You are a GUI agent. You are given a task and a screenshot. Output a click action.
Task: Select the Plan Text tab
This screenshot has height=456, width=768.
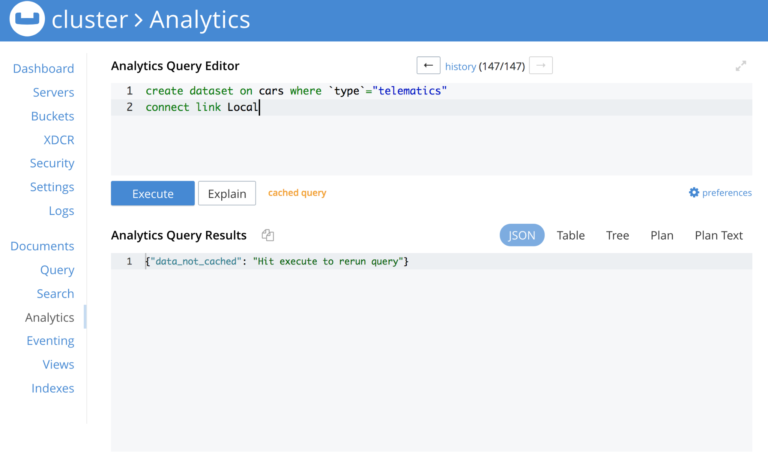click(719, 235)
